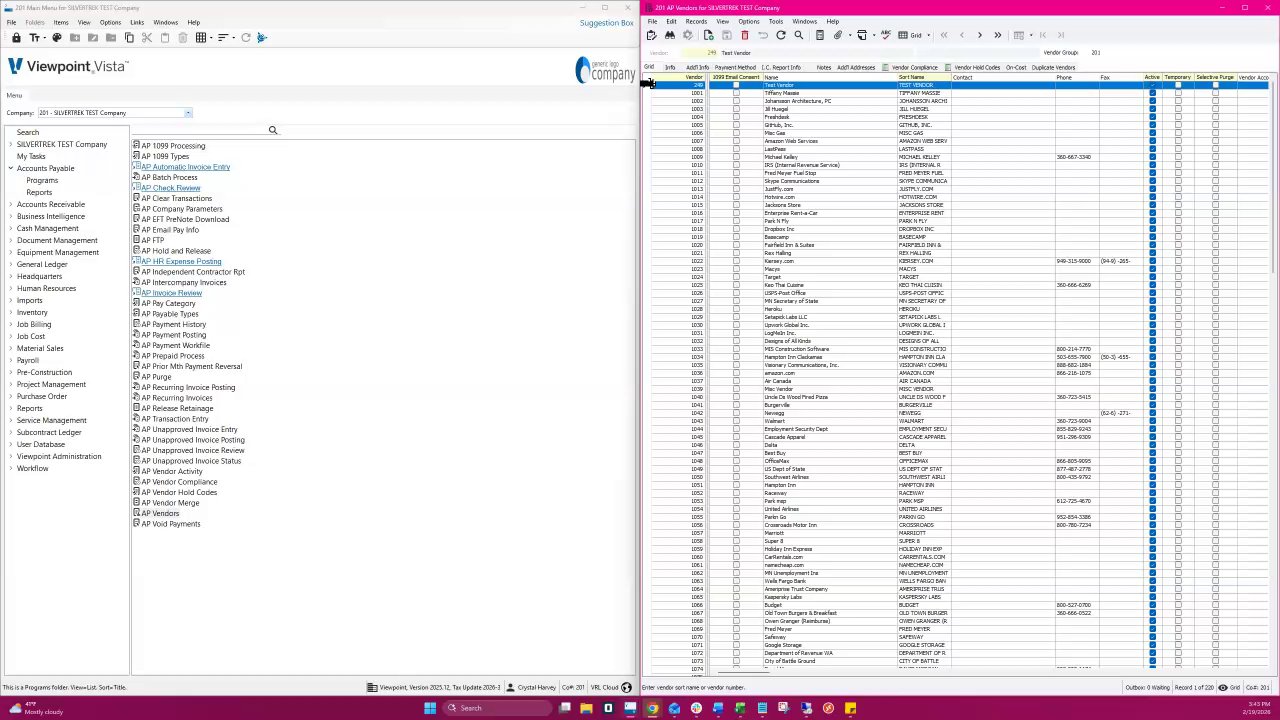Open the Company dropdown in Main Menu

click(187, 113)
